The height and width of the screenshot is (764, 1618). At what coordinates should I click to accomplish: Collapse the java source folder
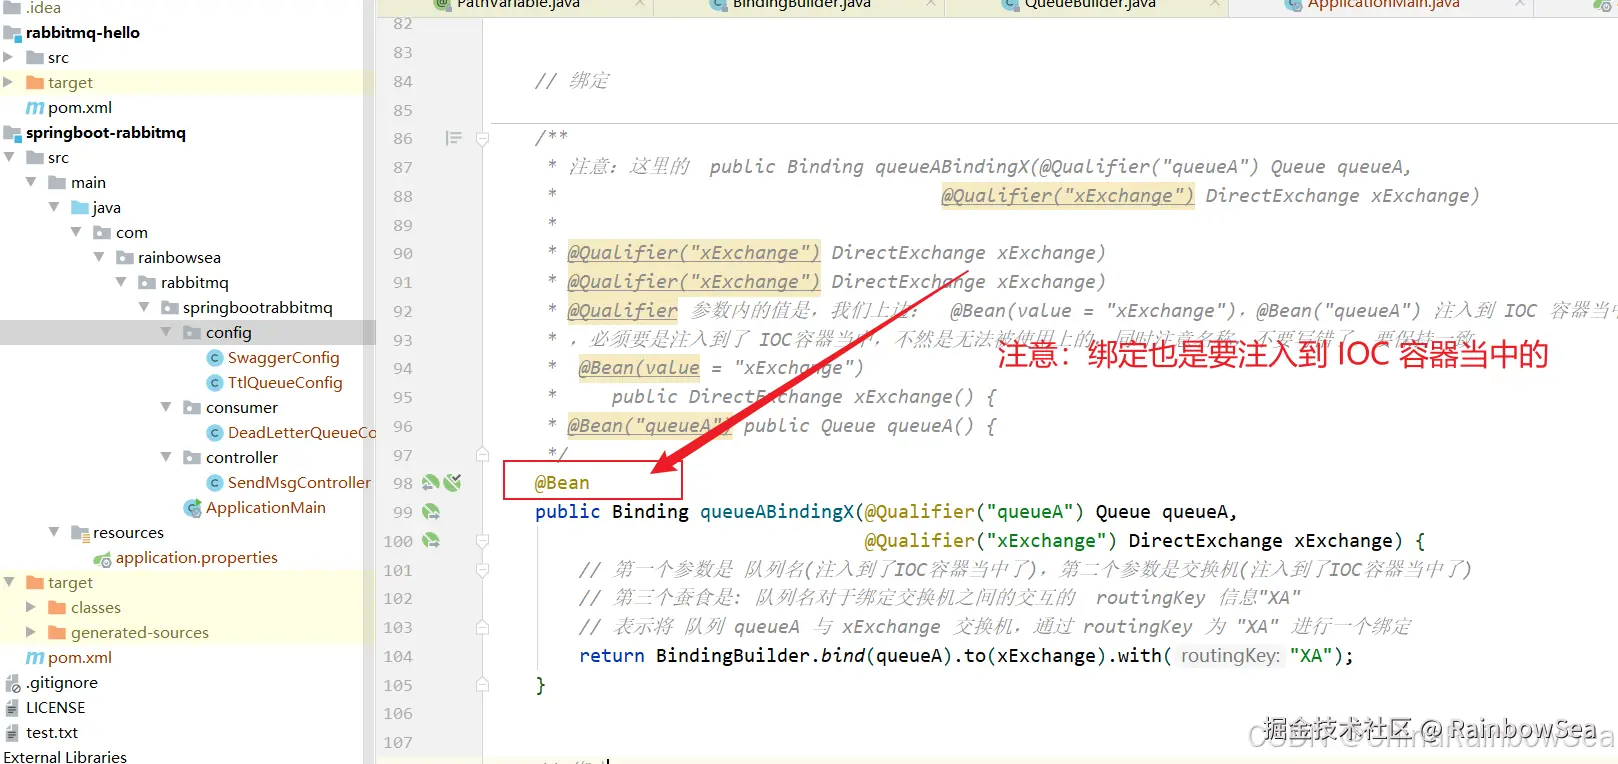click(54, 207)
